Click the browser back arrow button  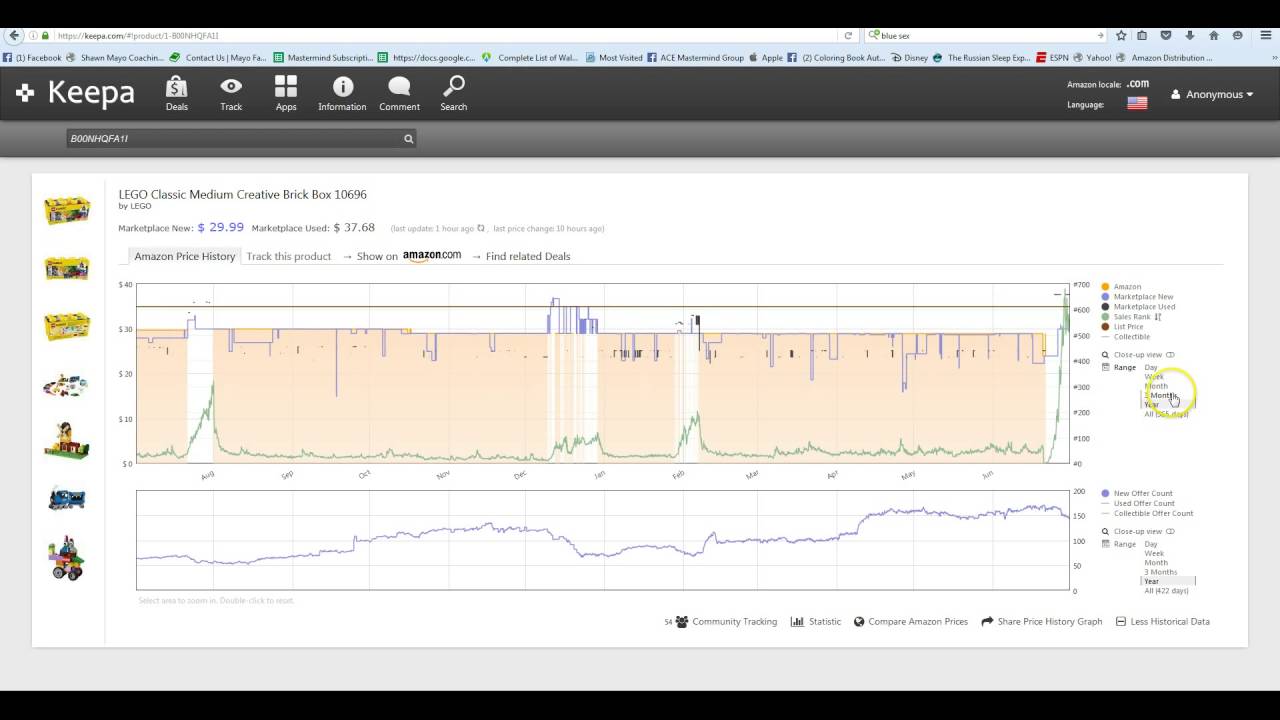(14, 35)
